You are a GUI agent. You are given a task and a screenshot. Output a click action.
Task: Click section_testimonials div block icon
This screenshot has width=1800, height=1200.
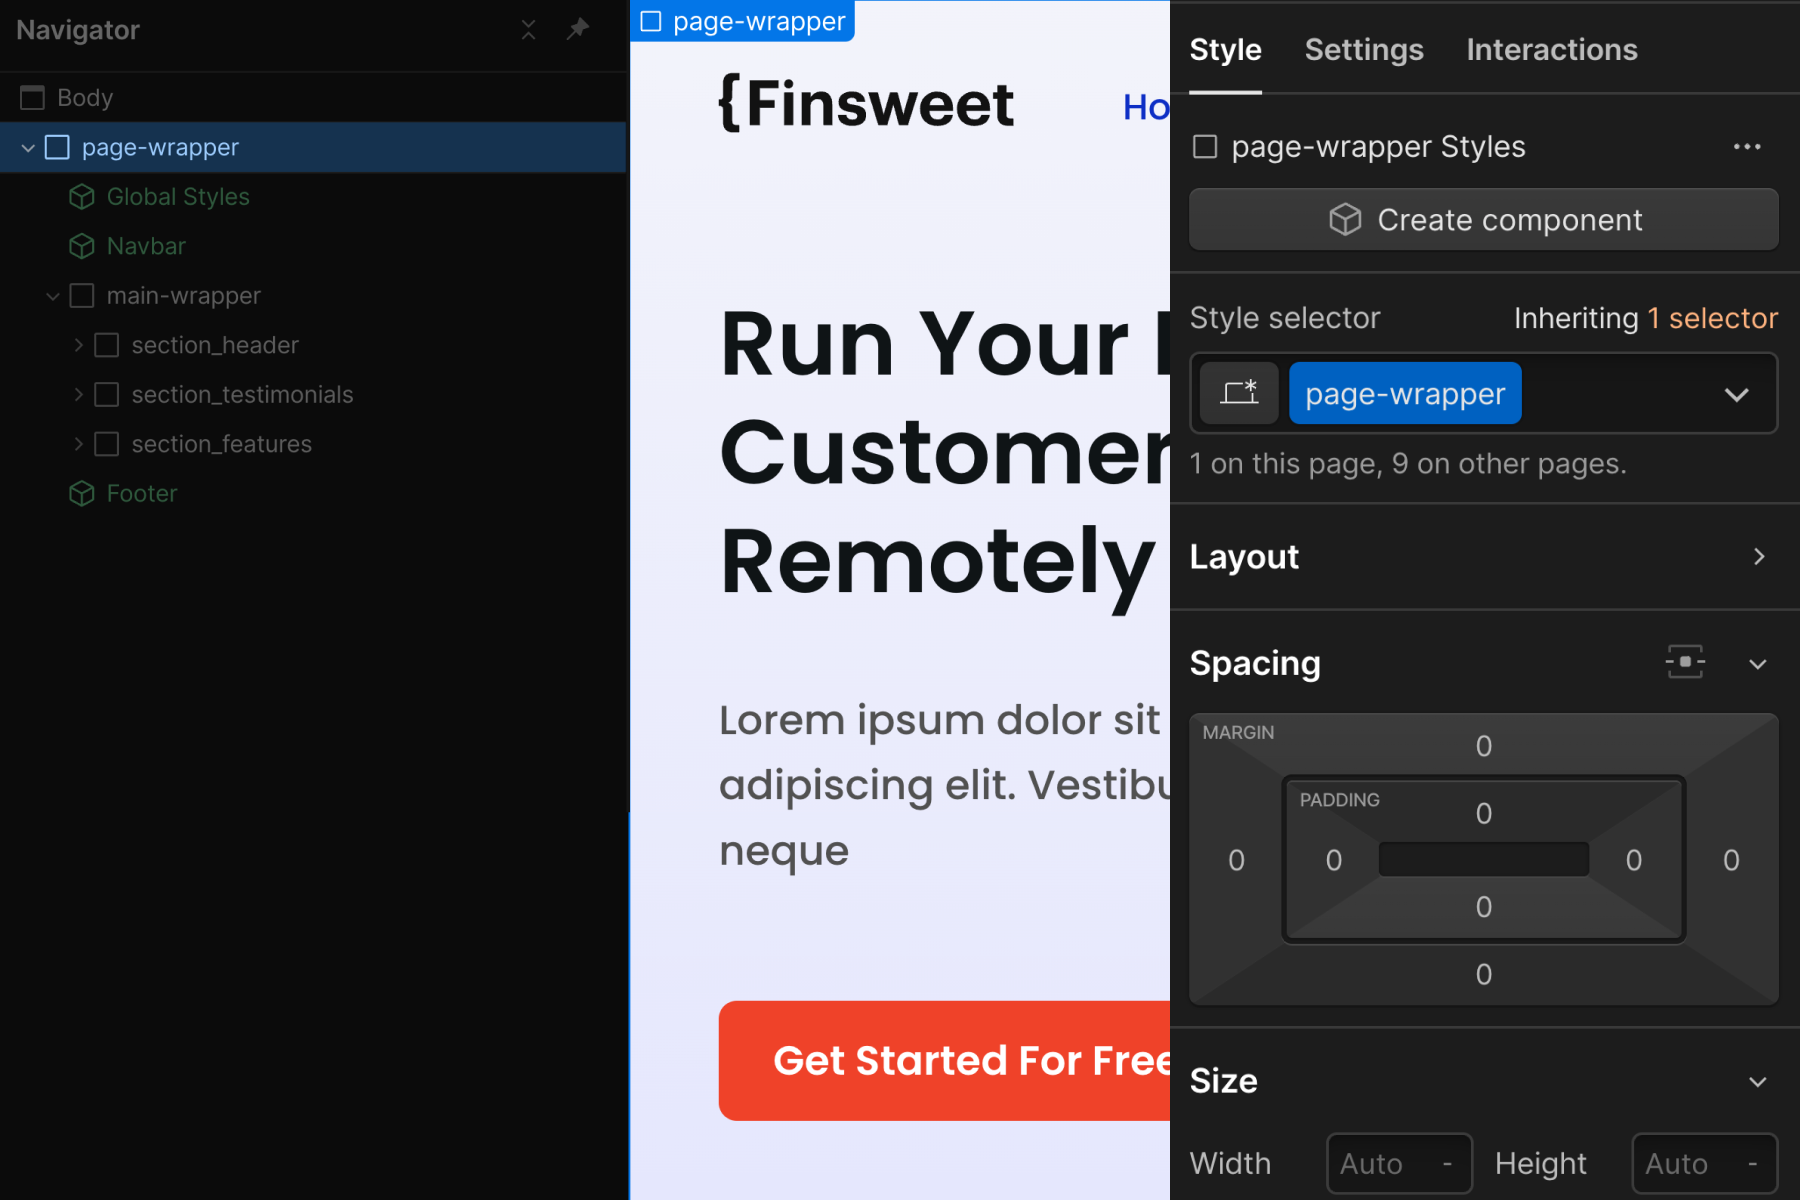point(107,394)
